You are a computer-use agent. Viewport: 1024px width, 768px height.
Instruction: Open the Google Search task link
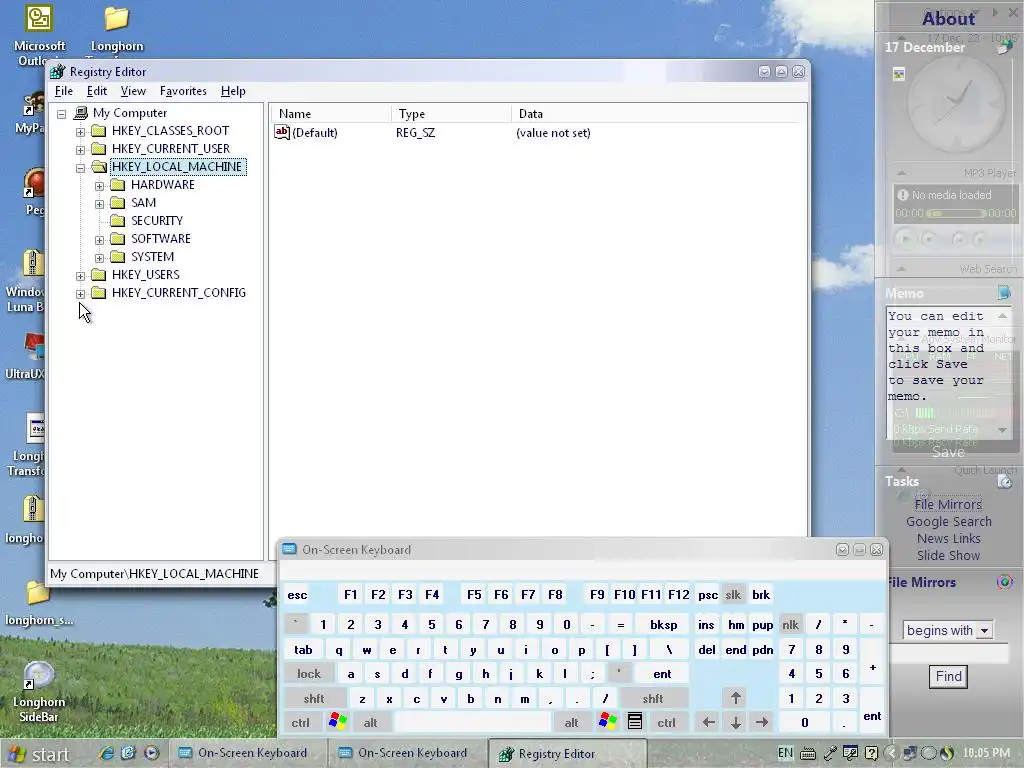(x=948, y=521)
